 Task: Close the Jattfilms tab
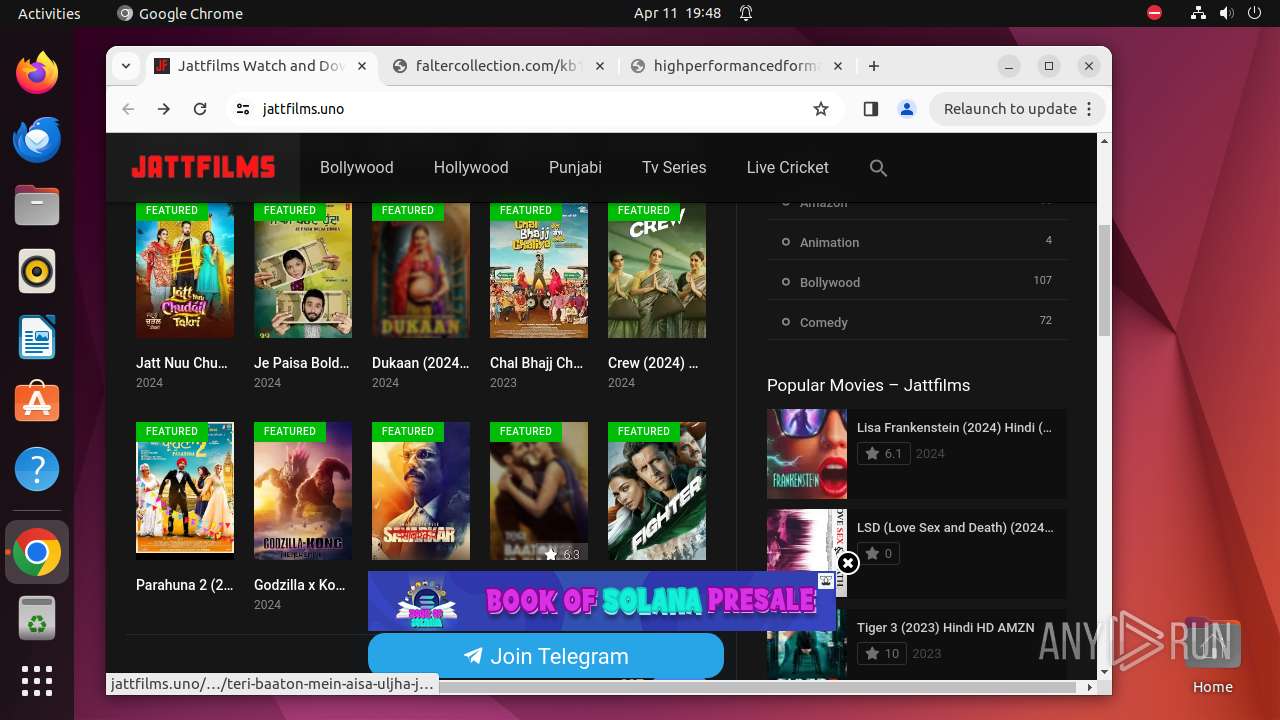pyautogui.click(x=362, y=66)
